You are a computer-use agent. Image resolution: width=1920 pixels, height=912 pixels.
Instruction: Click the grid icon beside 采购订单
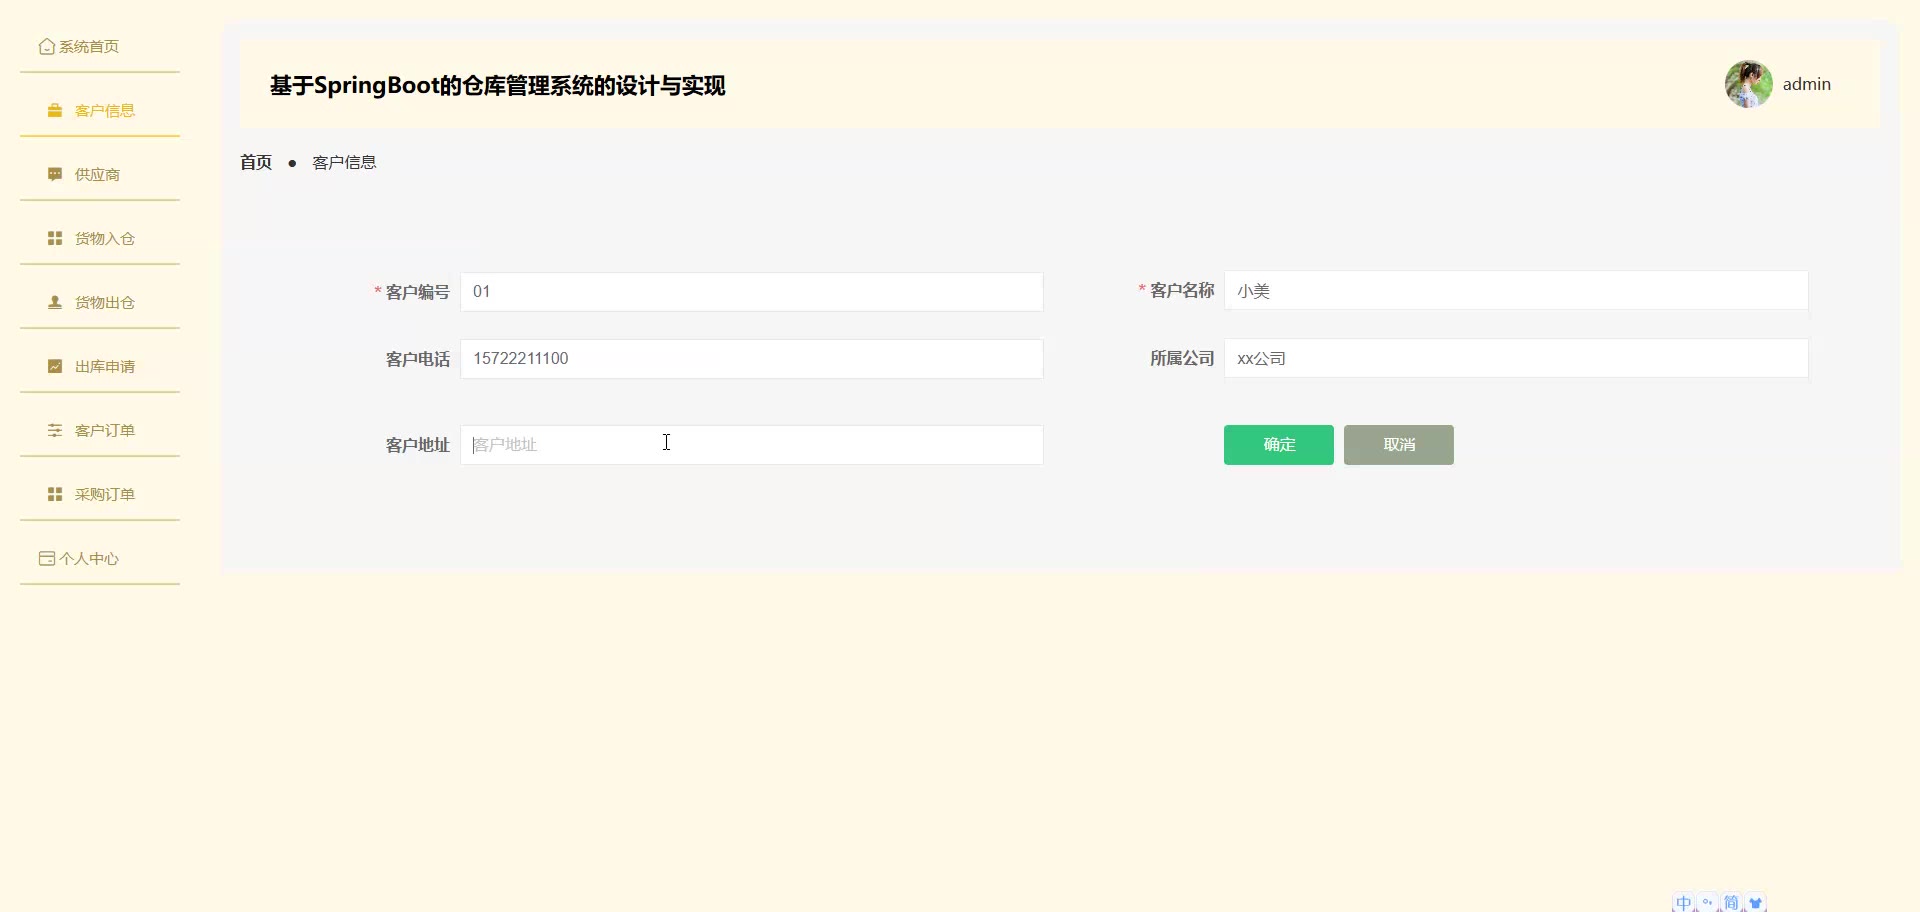pyautogui.click(x=55, y=495)
